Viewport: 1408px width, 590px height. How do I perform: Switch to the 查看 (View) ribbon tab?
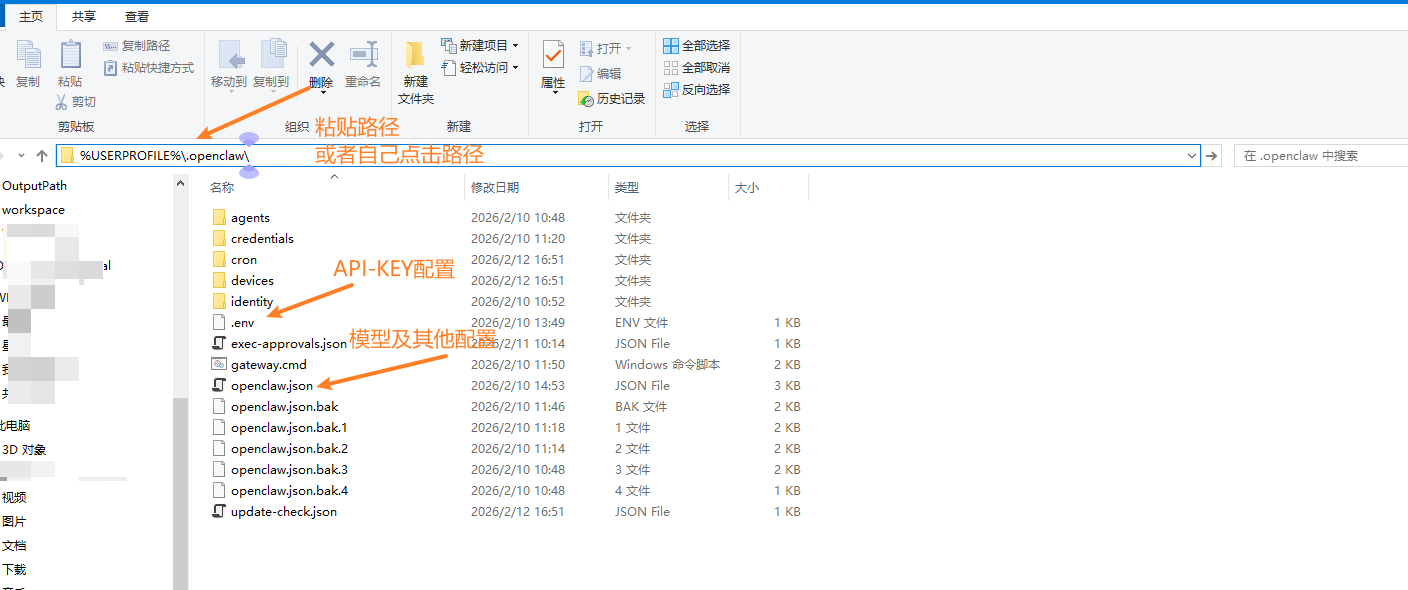pyautogui.click(x=137, y=15)
